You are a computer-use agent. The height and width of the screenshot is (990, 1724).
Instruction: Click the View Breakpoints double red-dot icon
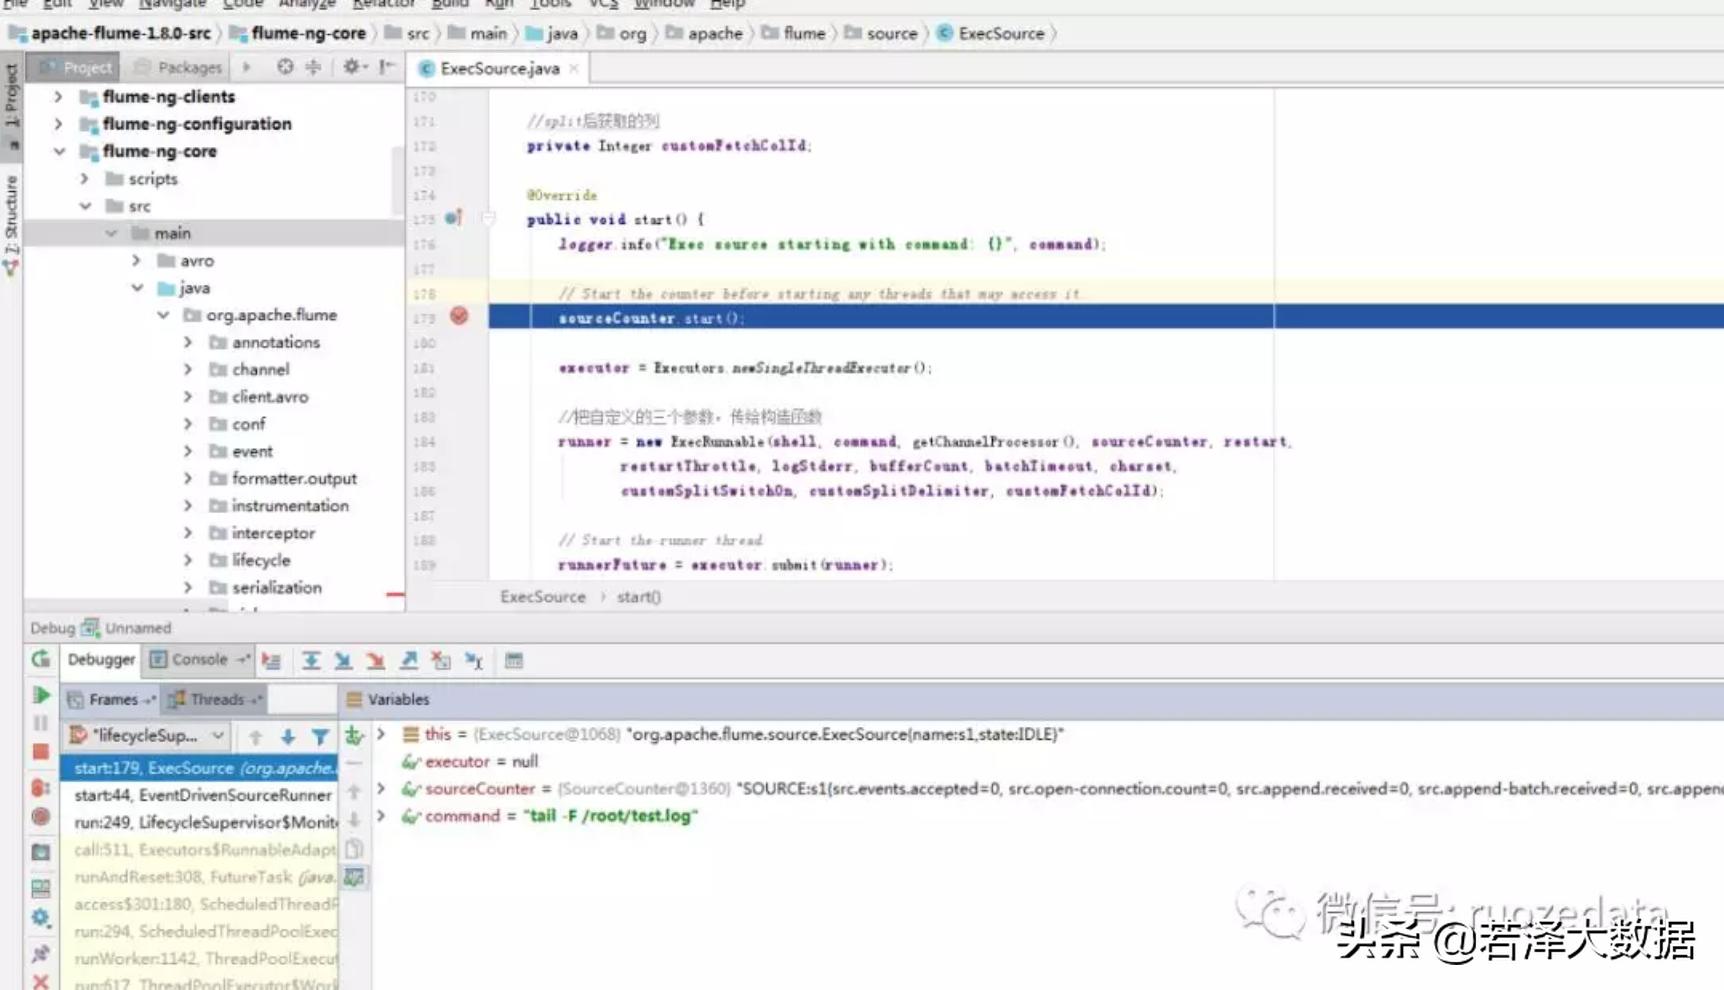[x=41, y=788]
